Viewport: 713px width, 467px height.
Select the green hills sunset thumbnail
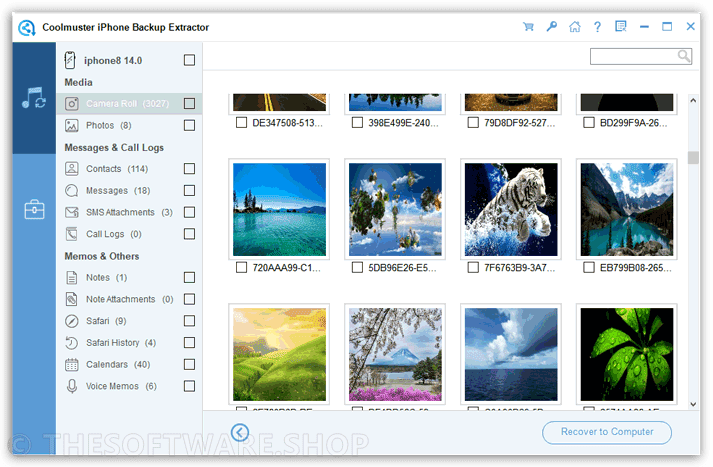279,354
